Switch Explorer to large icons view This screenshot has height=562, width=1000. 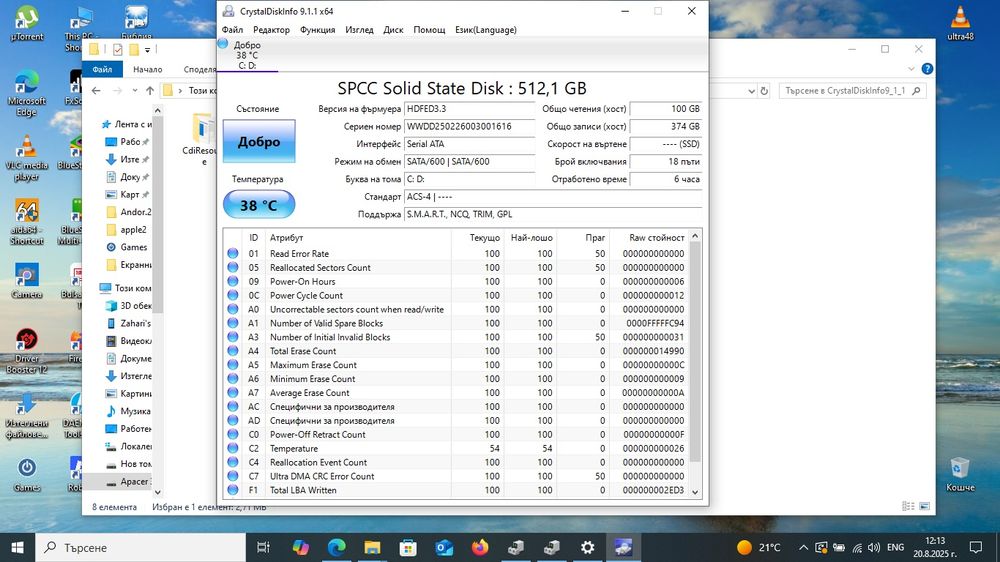924,506
